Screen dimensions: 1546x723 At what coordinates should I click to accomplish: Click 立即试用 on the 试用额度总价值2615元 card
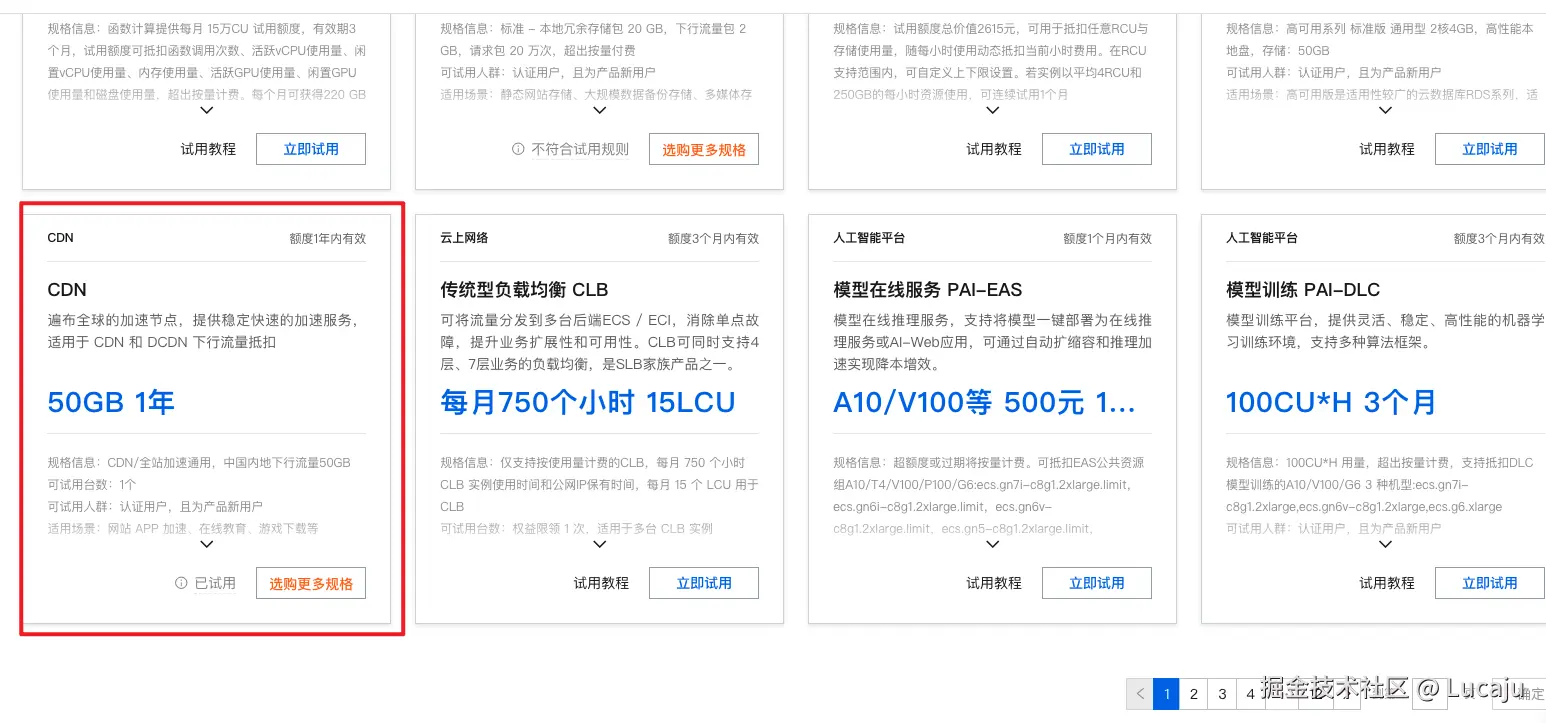1097,149
